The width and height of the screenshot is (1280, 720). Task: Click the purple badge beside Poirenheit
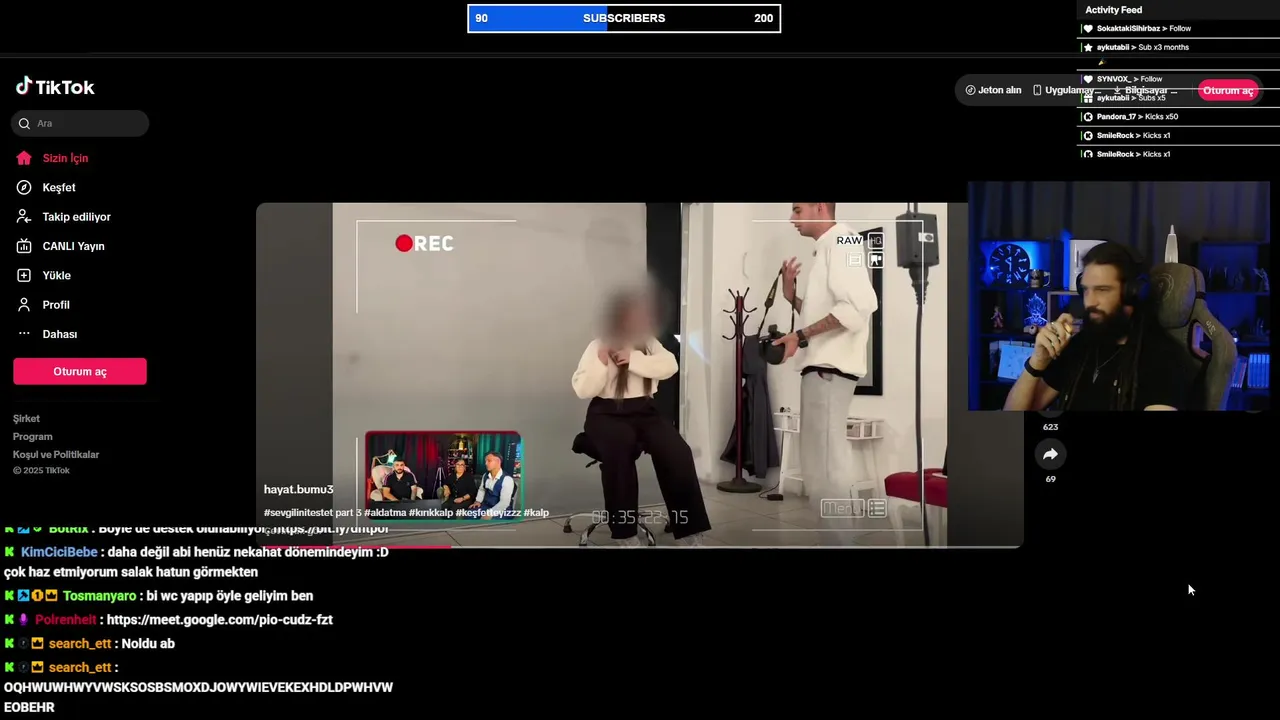click(x=23, y=620)
